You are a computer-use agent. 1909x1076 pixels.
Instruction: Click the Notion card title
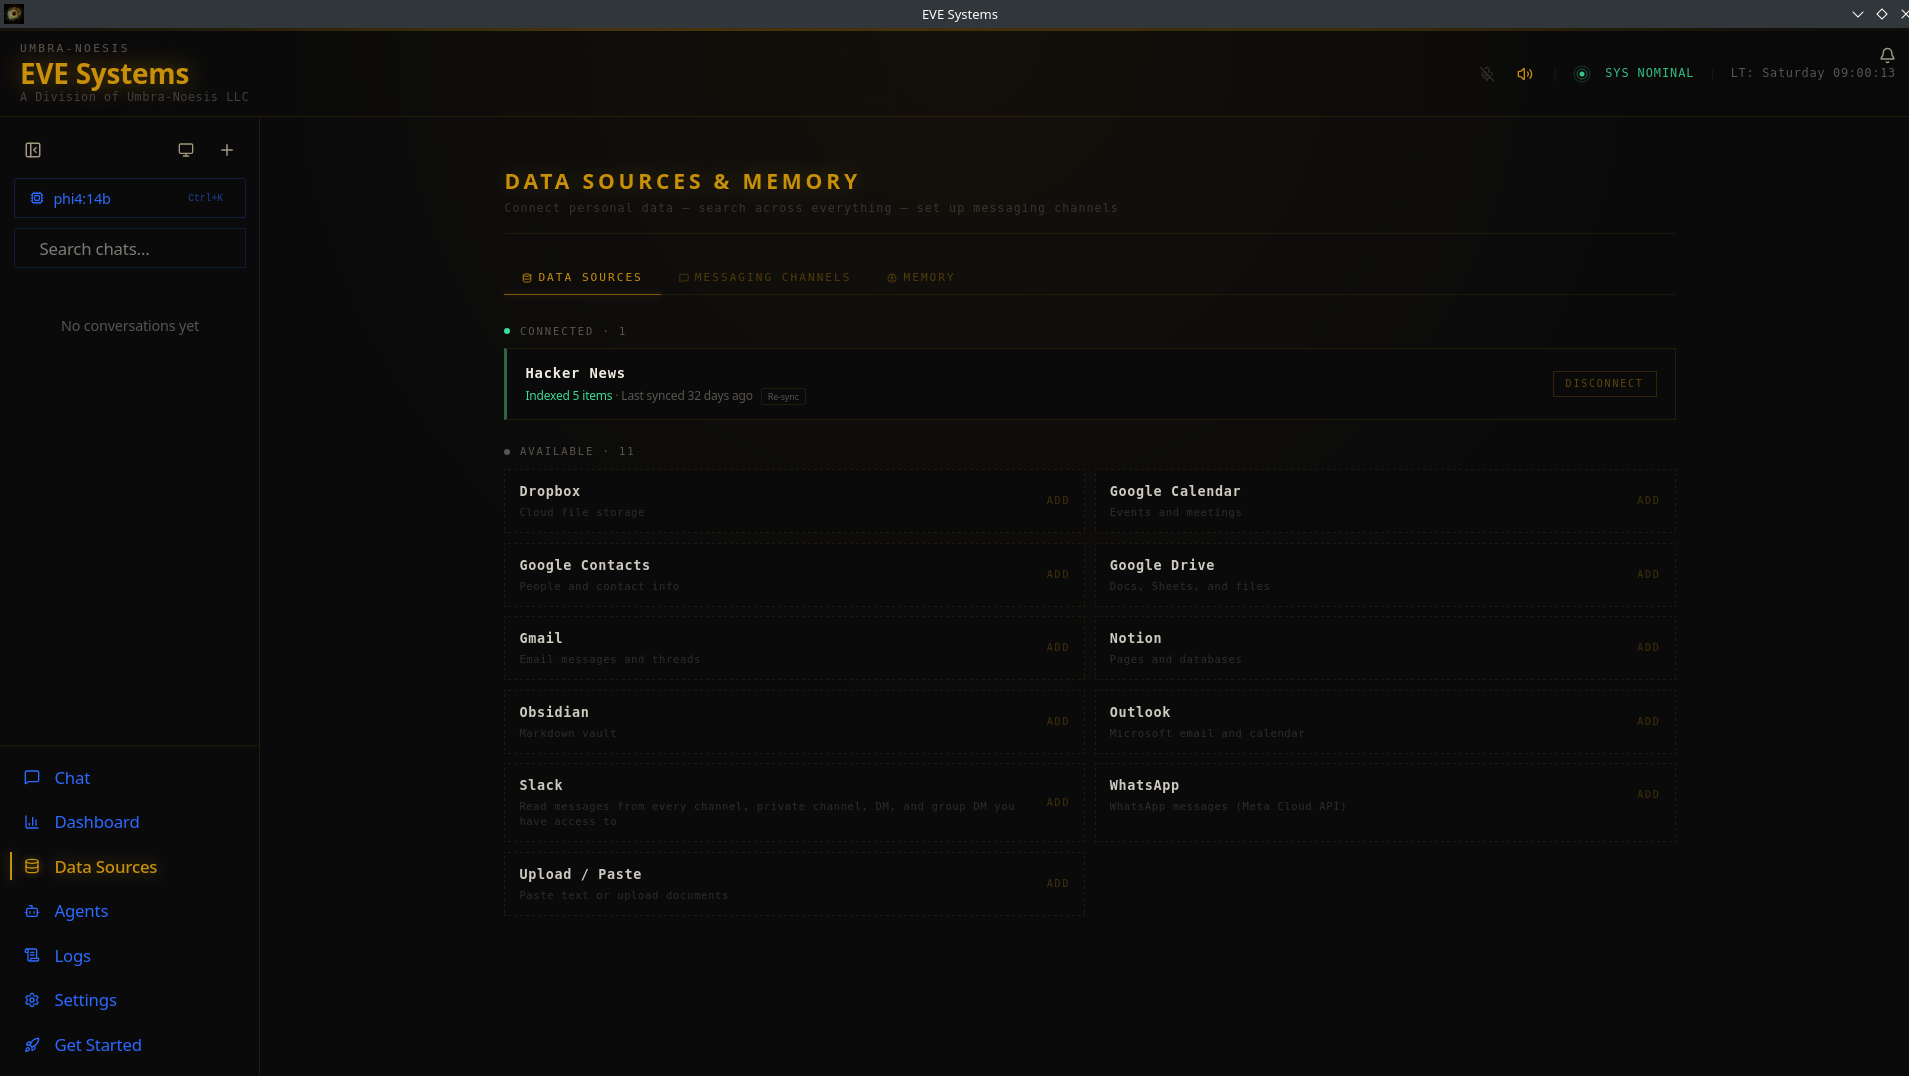(1136, 638)
